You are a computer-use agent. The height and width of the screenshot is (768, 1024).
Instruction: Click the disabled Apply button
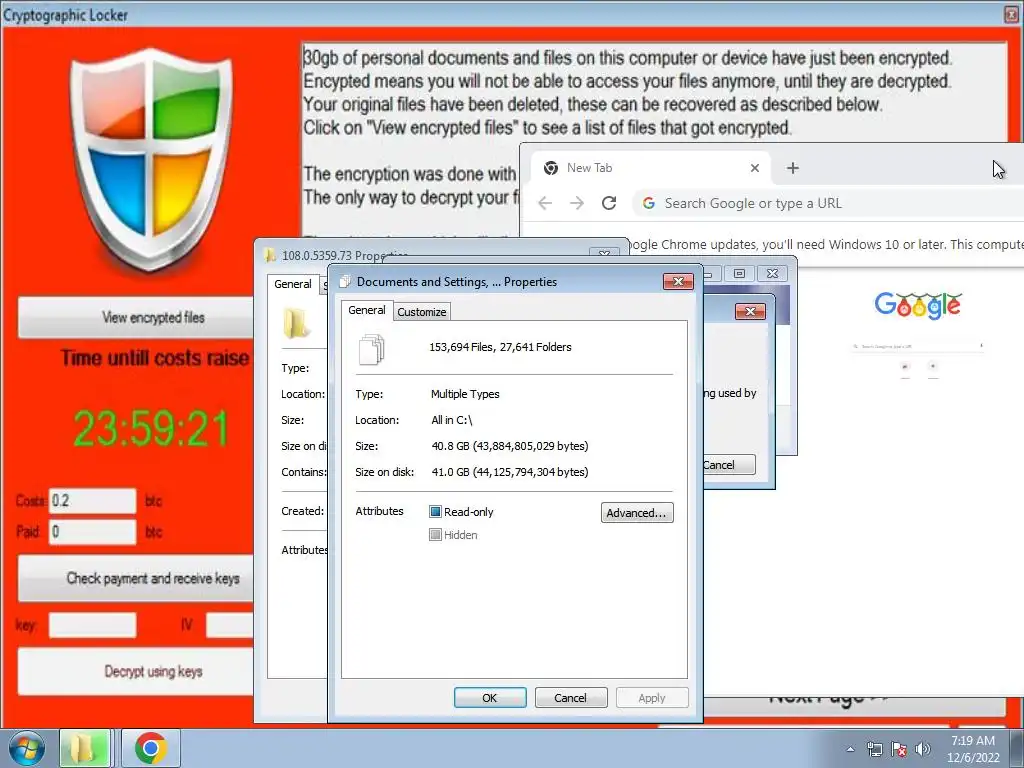pos(652,697)
